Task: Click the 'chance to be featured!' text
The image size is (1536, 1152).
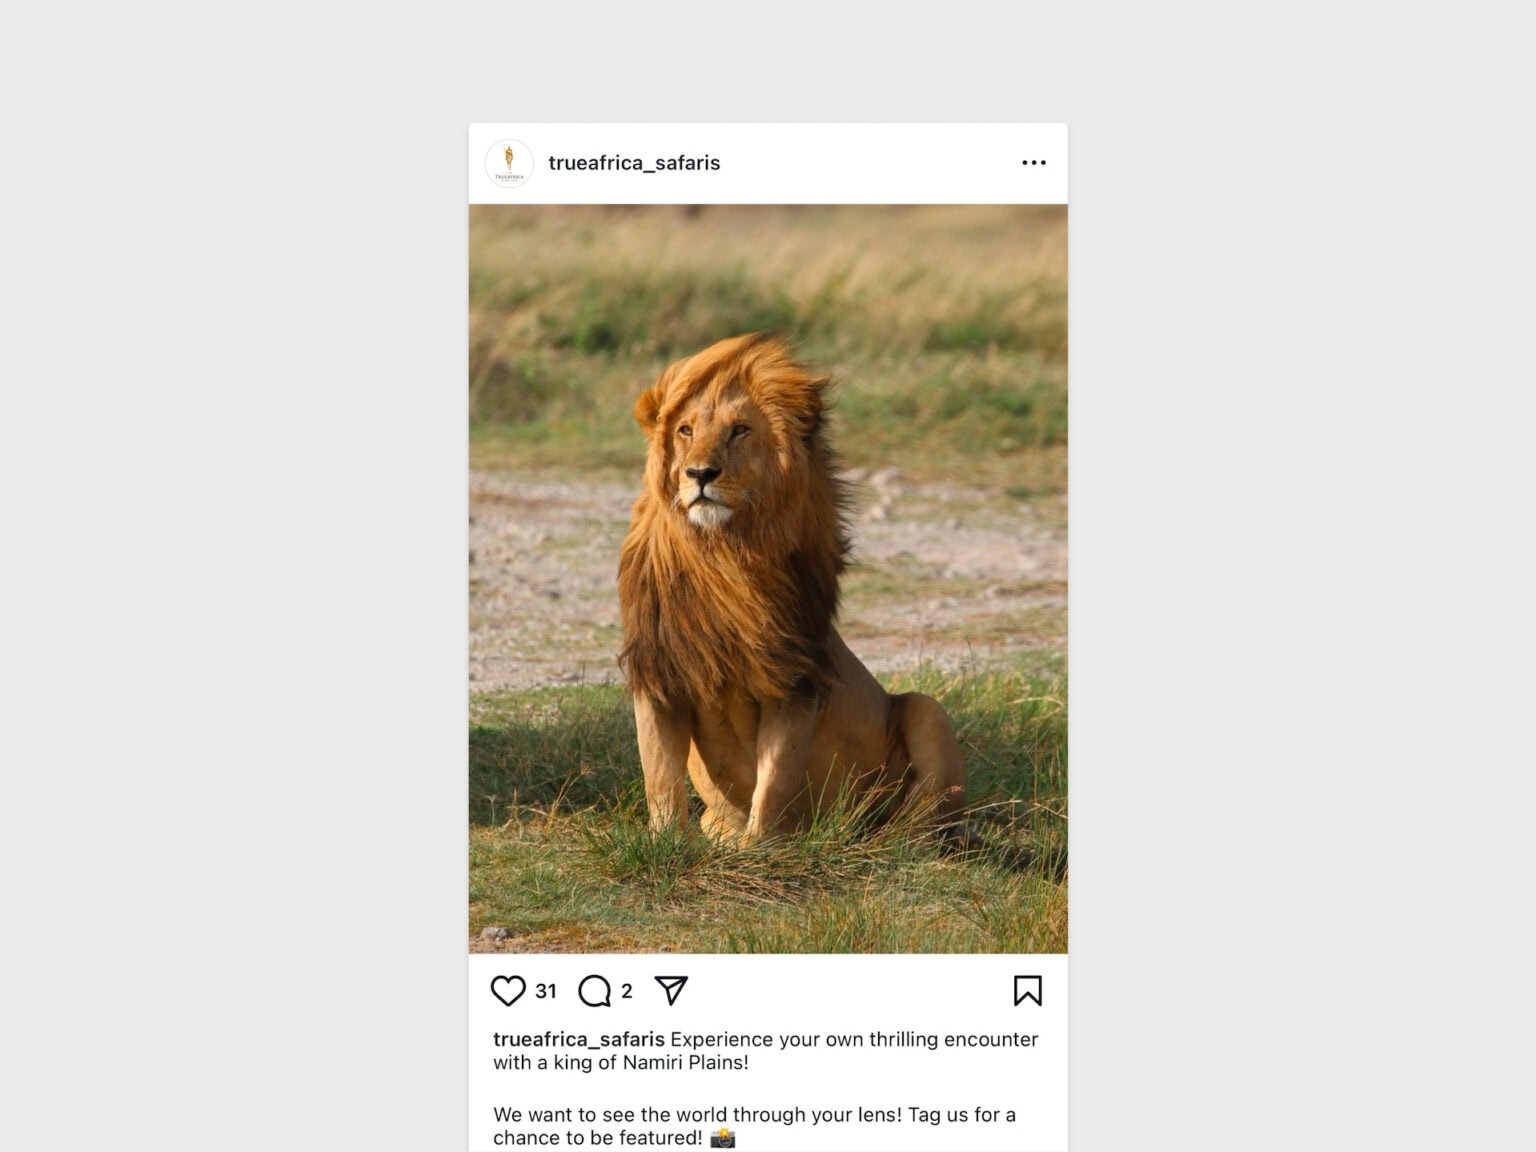Action: coord(598,1138)
